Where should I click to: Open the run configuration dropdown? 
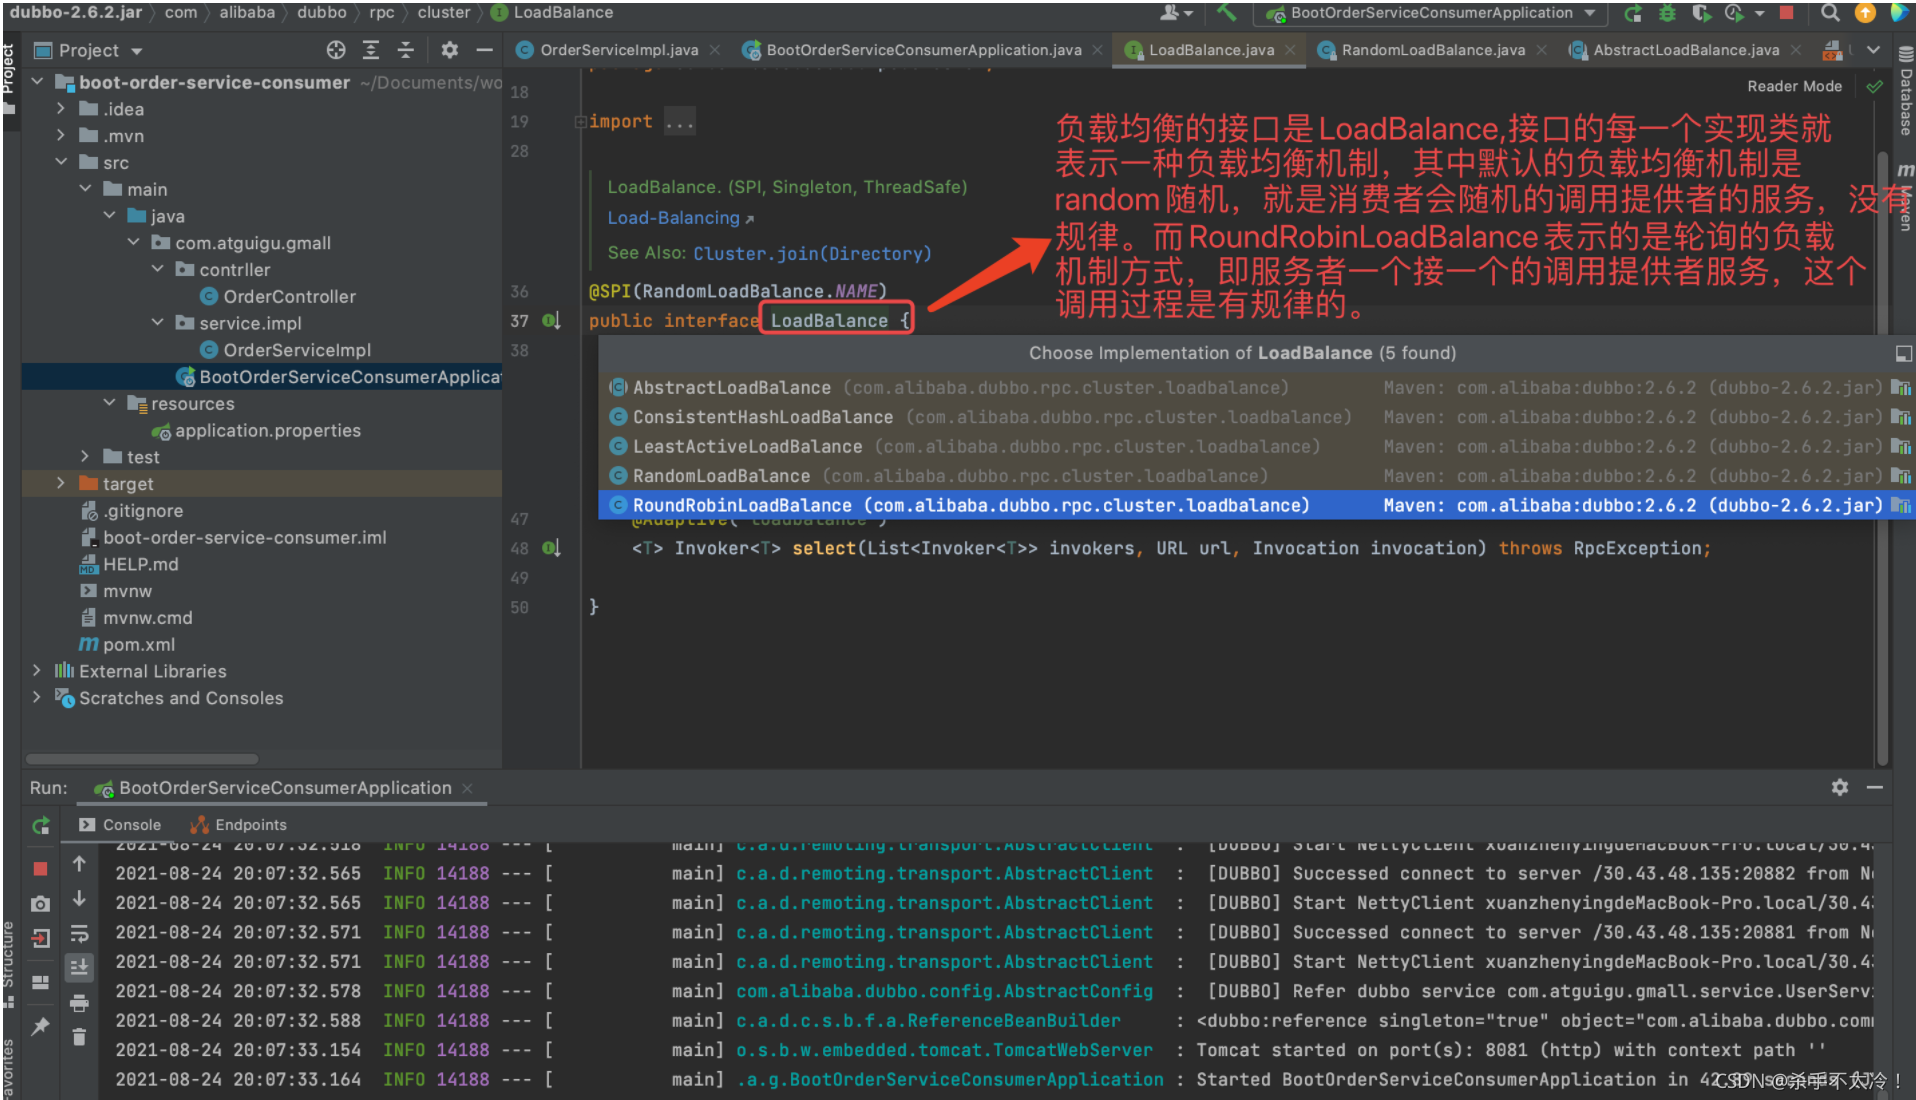(1432, 13)
